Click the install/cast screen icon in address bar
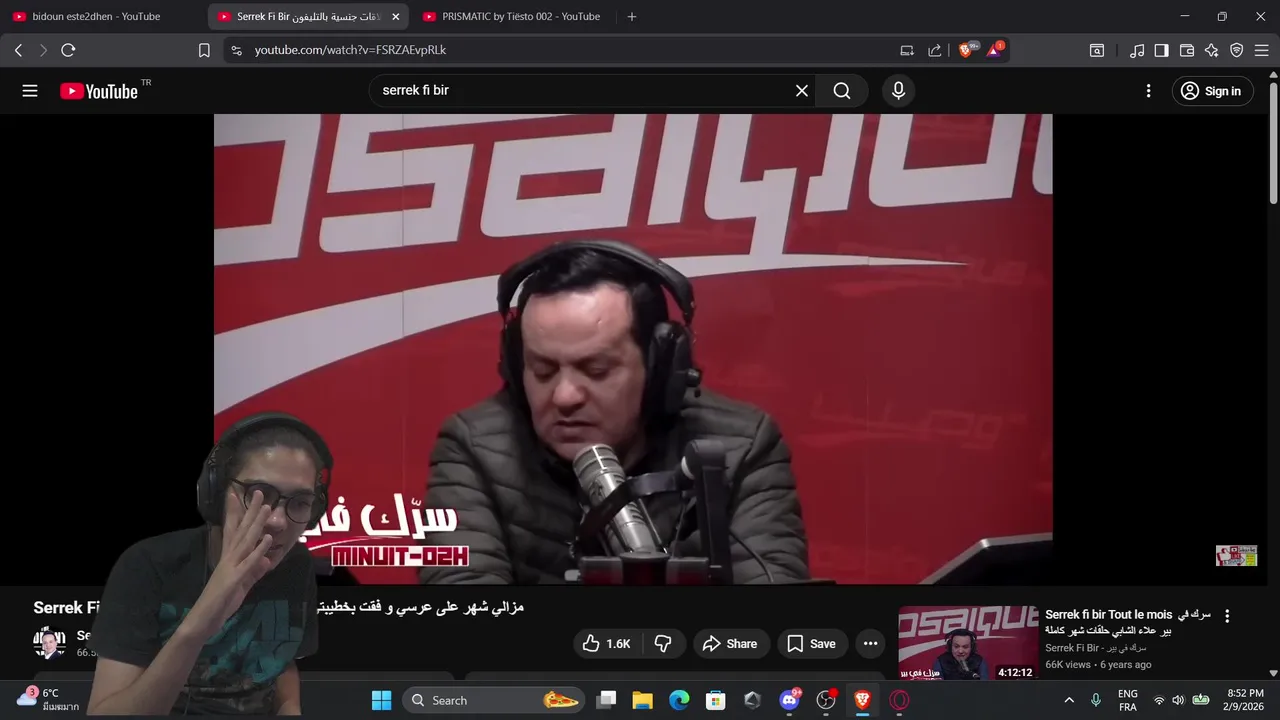1280x720 pixels. point(907,50)
